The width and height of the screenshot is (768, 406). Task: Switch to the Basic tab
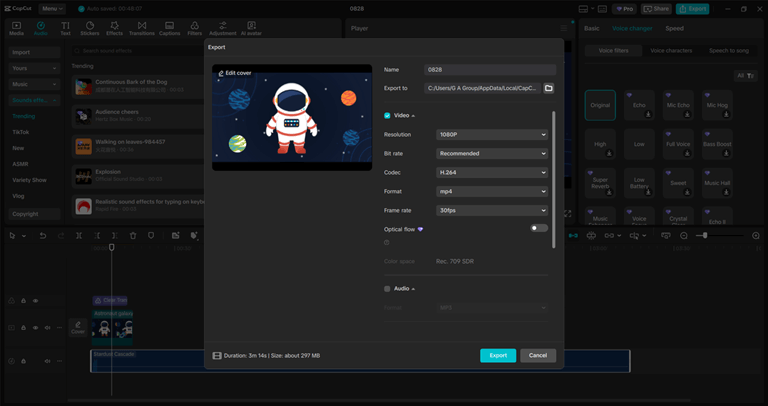coord(592,28)
